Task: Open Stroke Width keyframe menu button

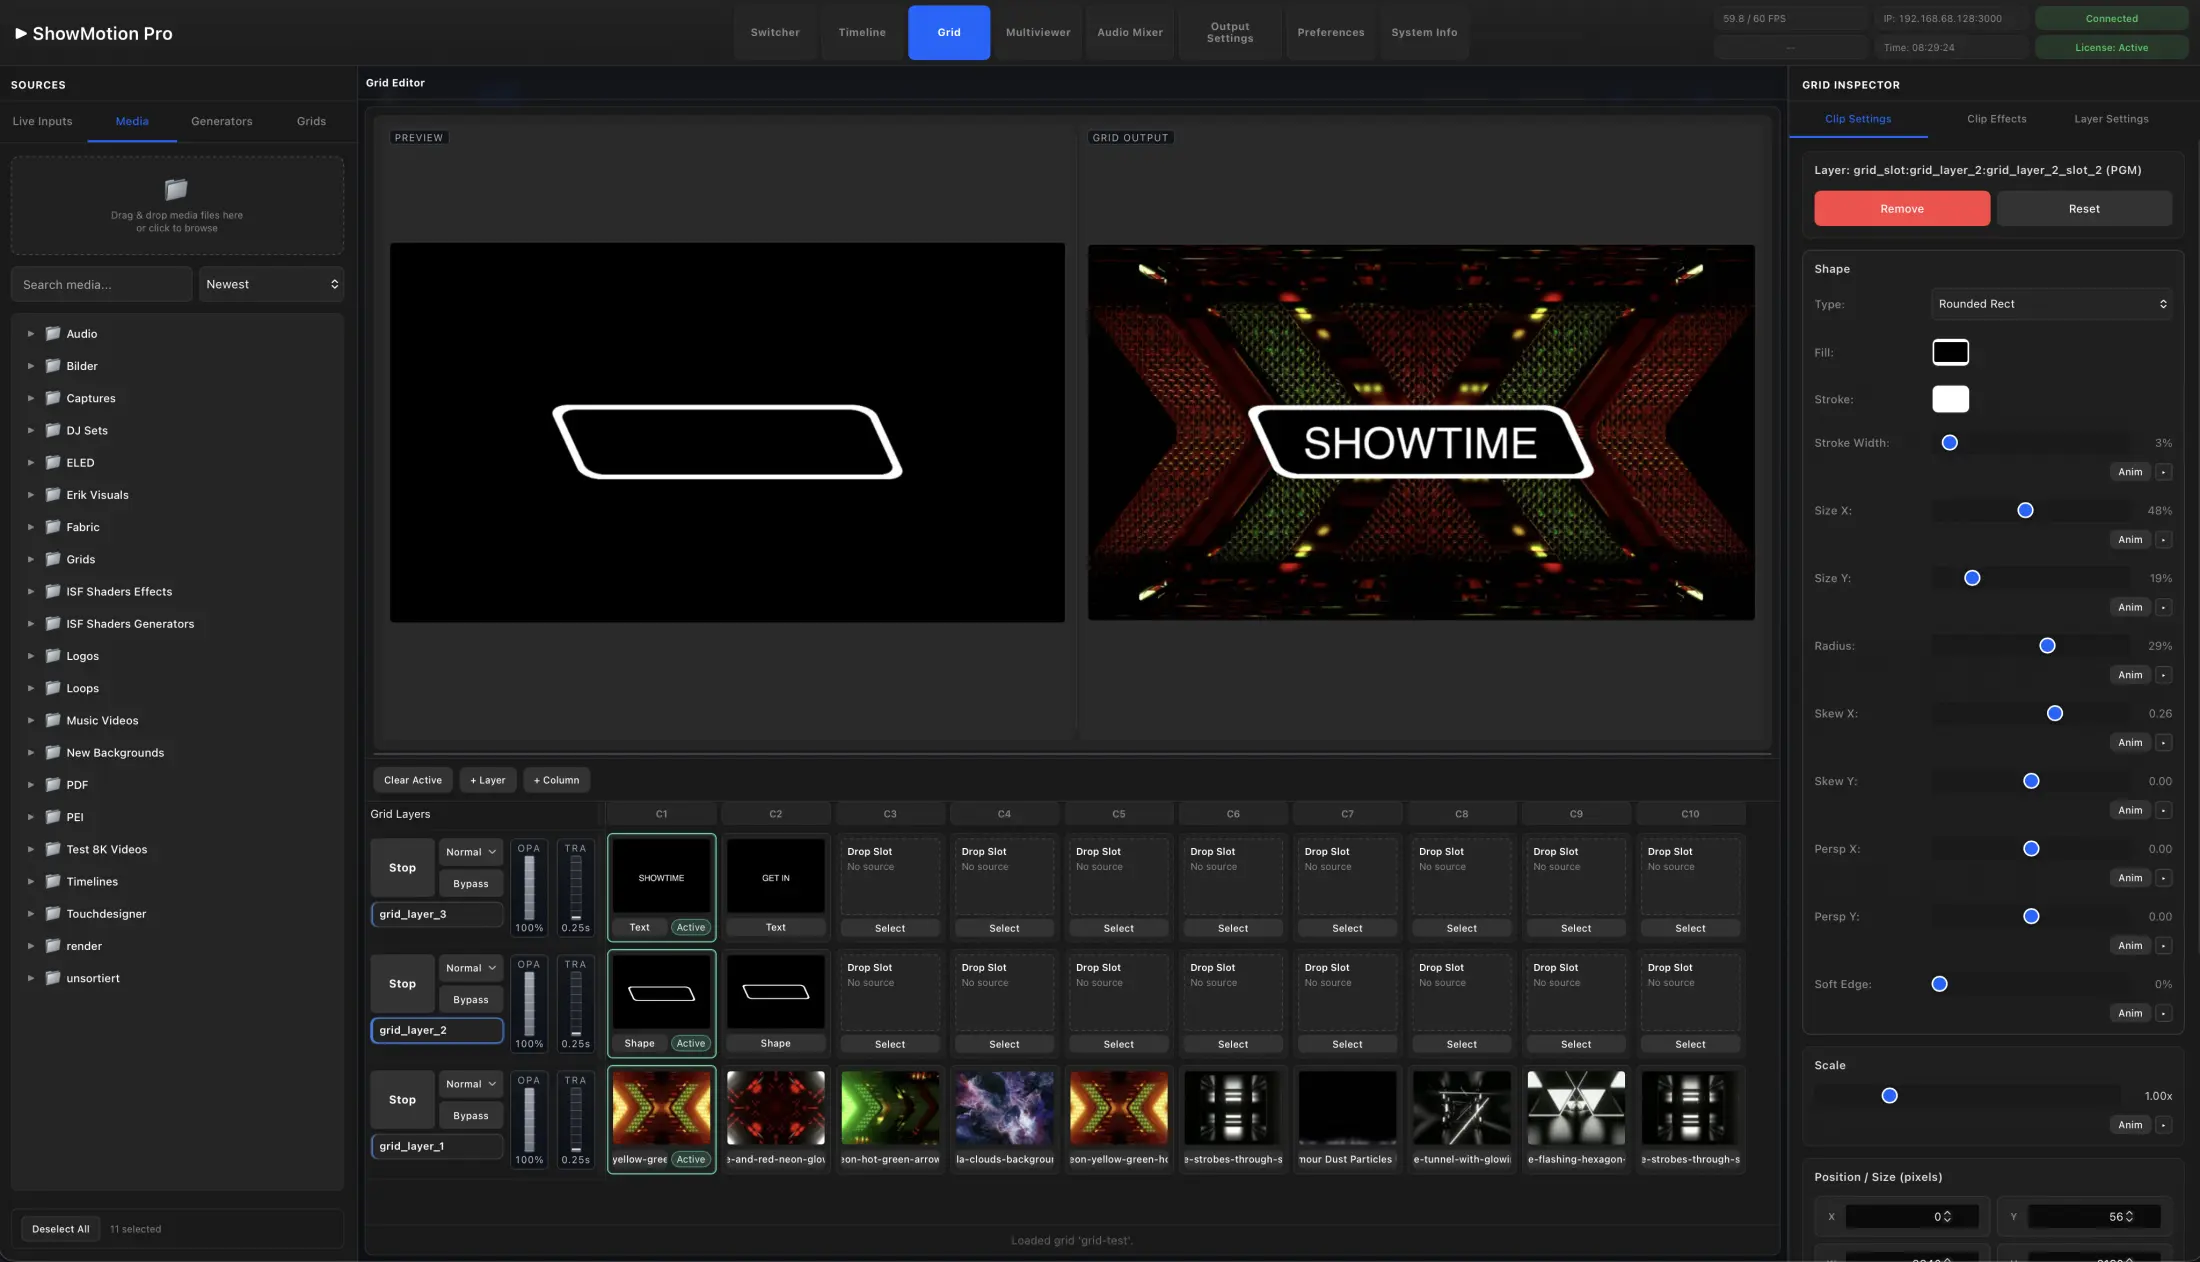Action: pos(2163,472)
